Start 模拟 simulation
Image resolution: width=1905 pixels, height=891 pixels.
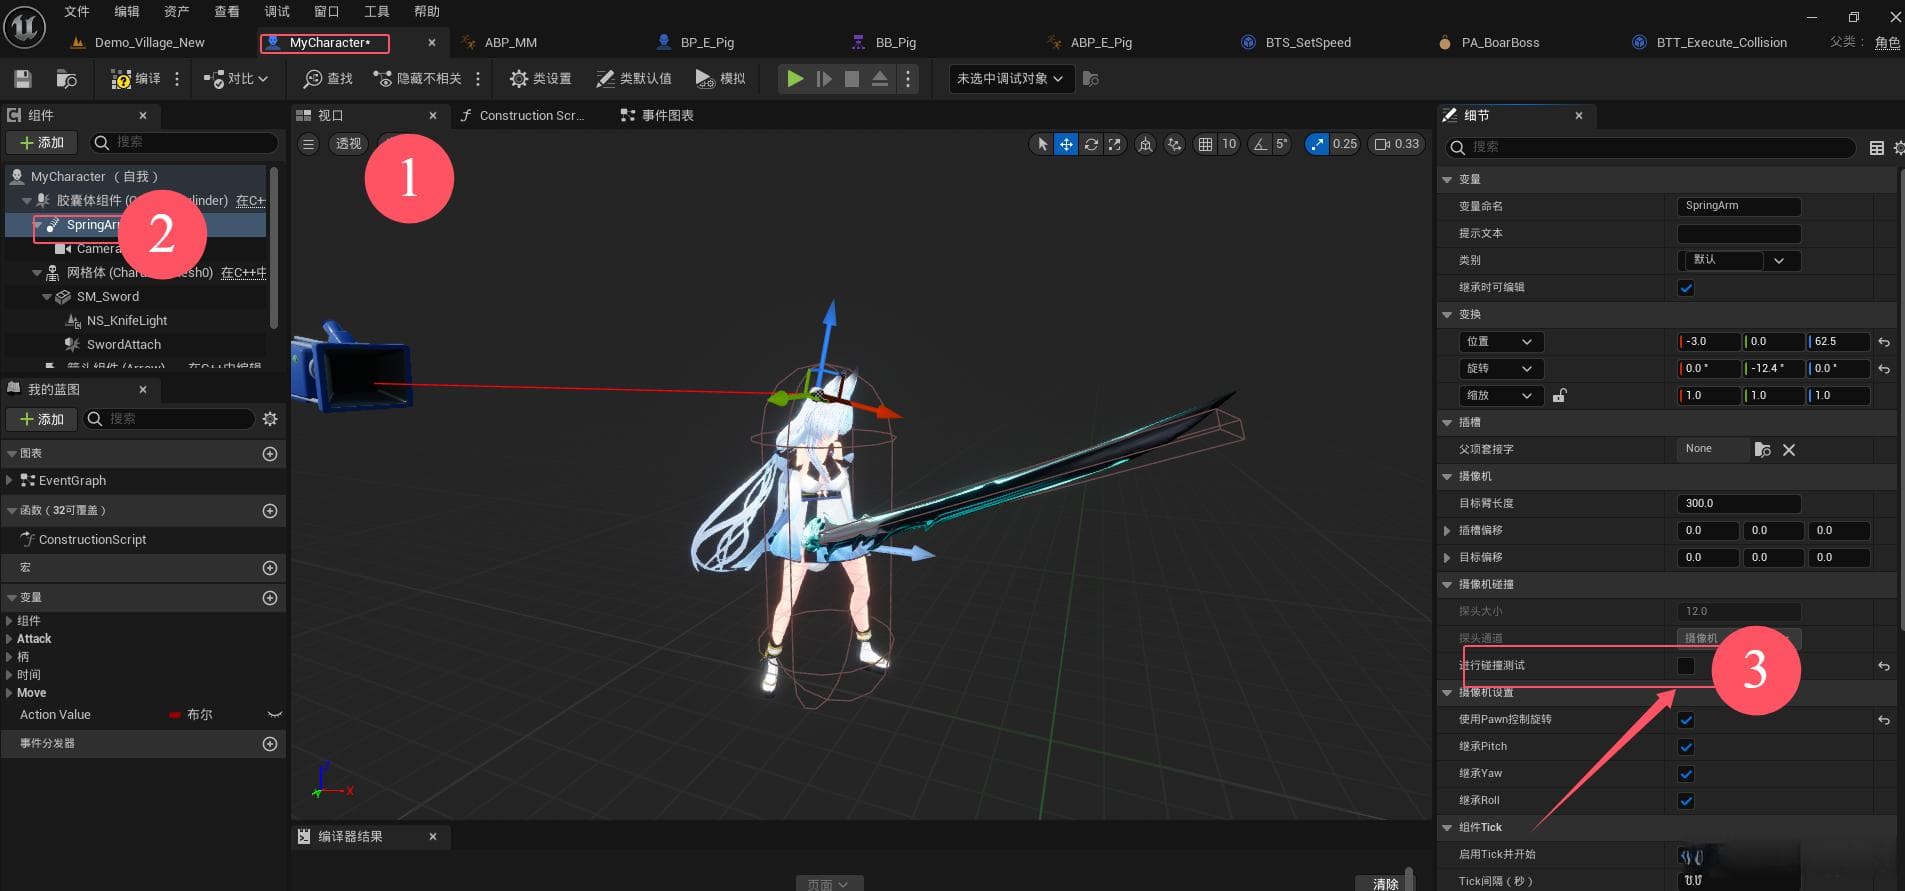coord(720,79)
